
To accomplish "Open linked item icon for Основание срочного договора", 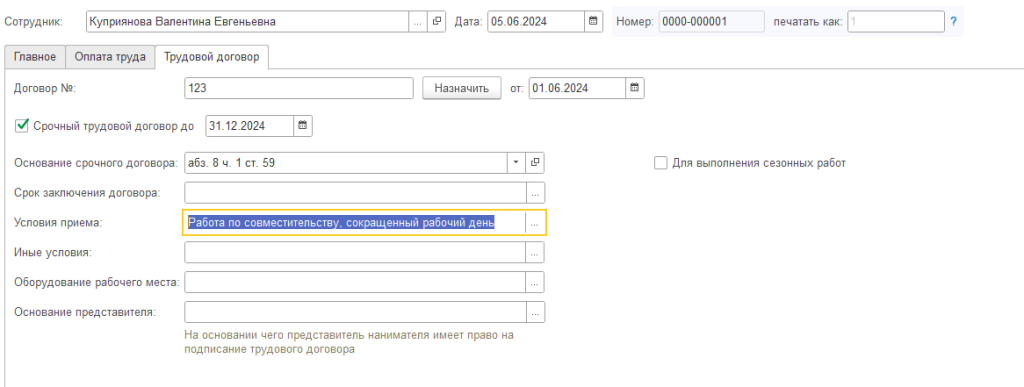I will coord(534,163).
